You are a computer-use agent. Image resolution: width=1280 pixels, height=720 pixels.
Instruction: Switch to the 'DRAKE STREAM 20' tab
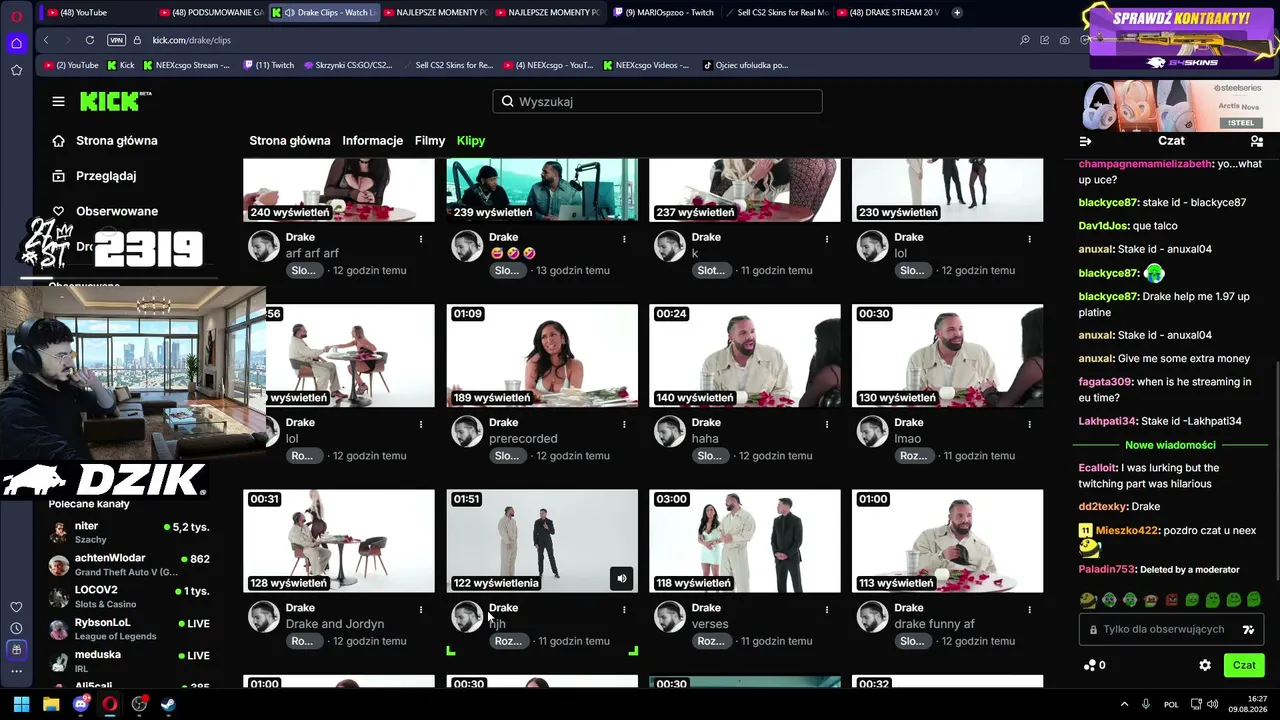888,13
